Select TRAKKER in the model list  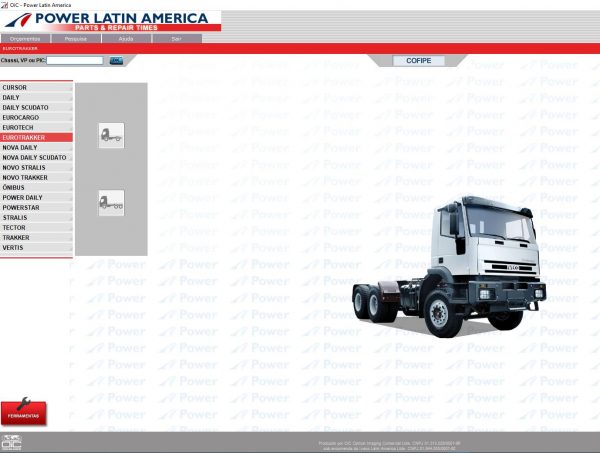36,238
